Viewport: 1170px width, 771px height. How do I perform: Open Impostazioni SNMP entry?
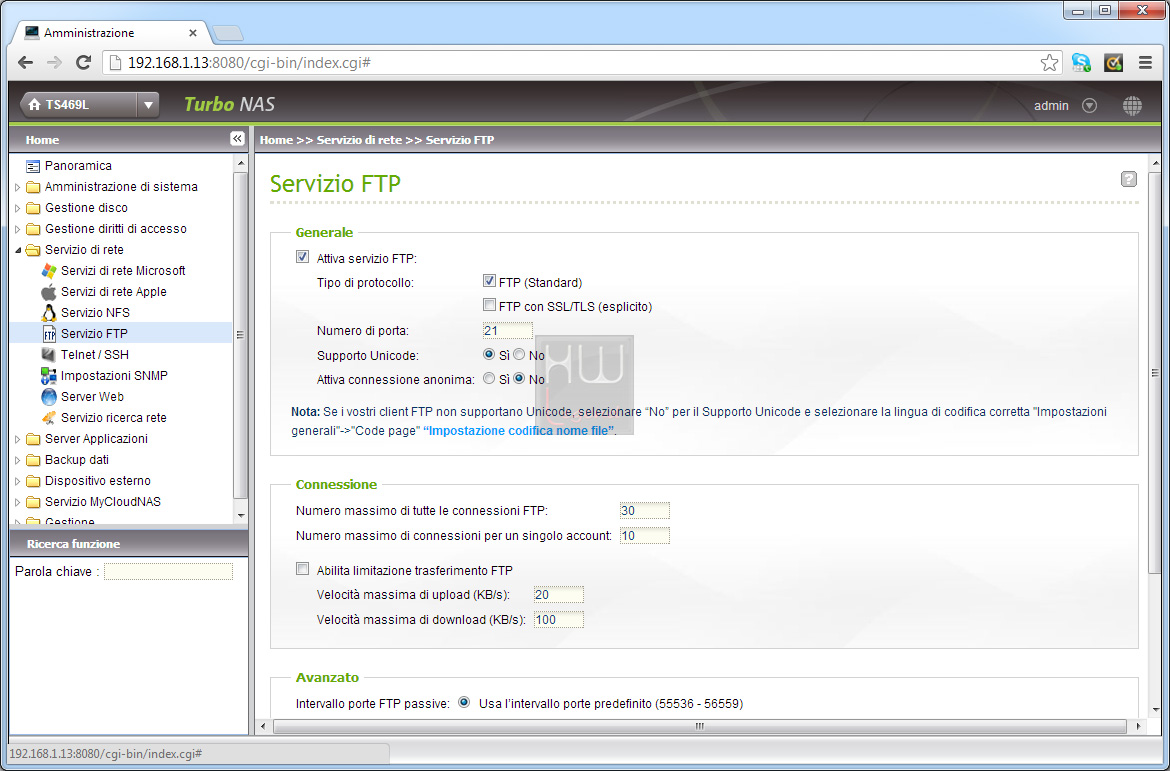pos(114,375)
